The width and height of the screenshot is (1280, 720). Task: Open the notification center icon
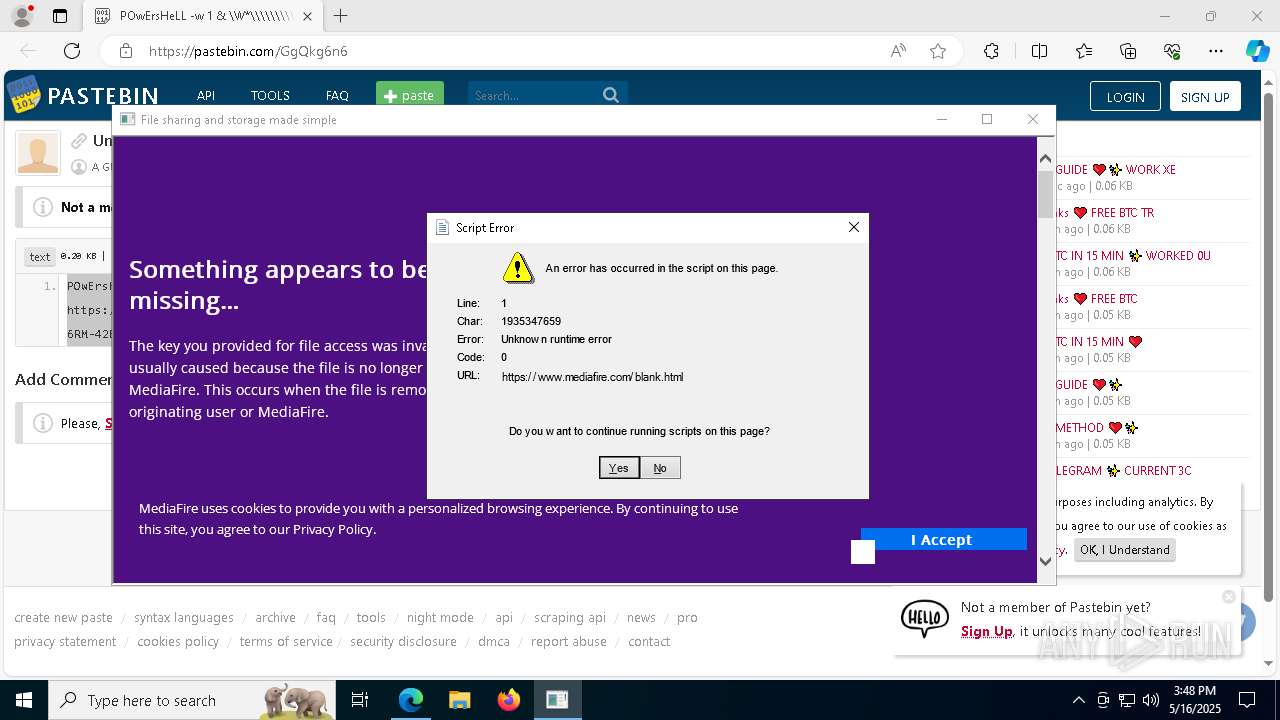(1247, 700)
